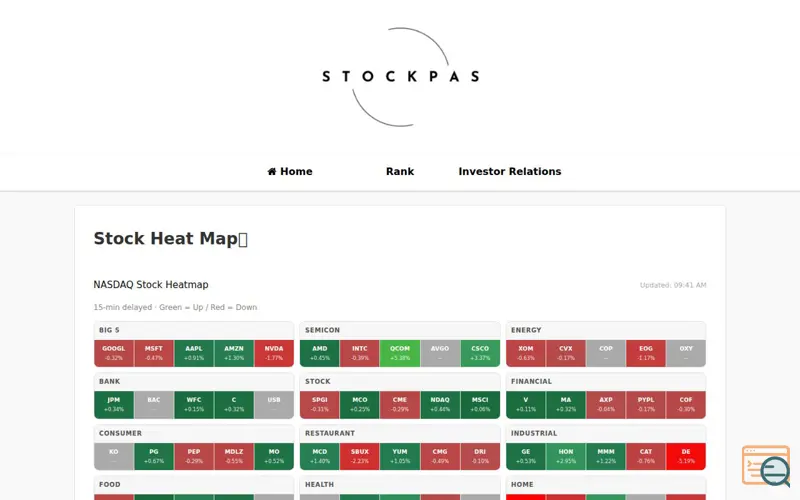The width and height of the screenshot is (800, 500).
Task: Click the INTC heatmap tile
Action: tap(360, 353)
